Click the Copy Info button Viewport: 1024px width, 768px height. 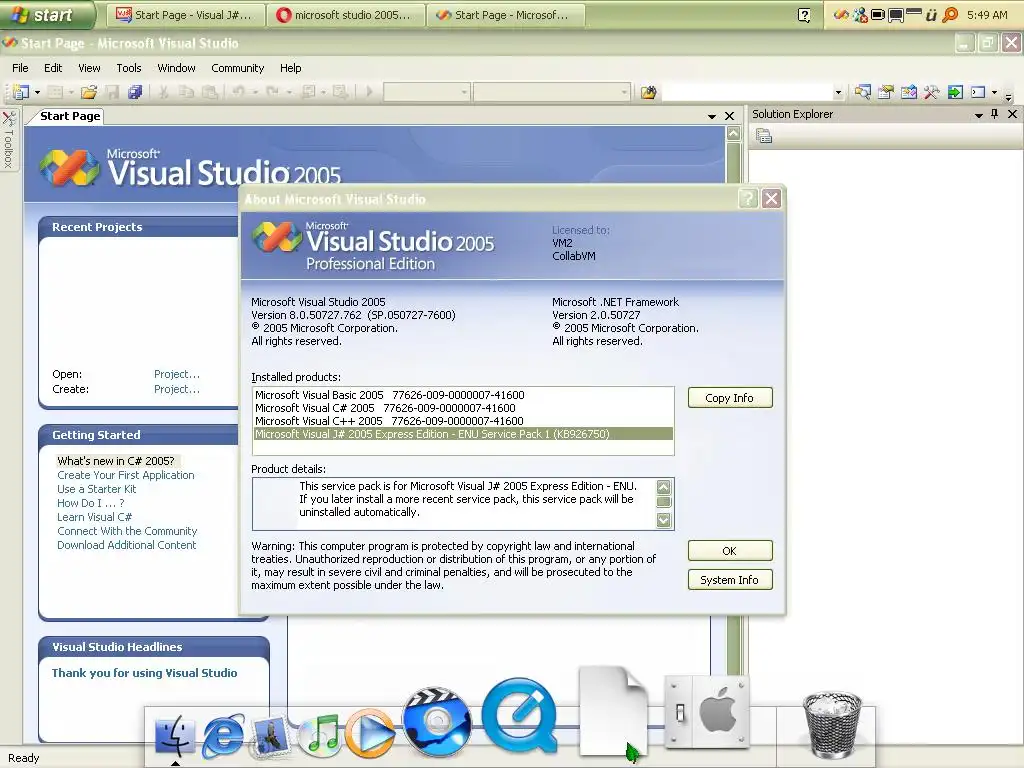click(729, 398)
